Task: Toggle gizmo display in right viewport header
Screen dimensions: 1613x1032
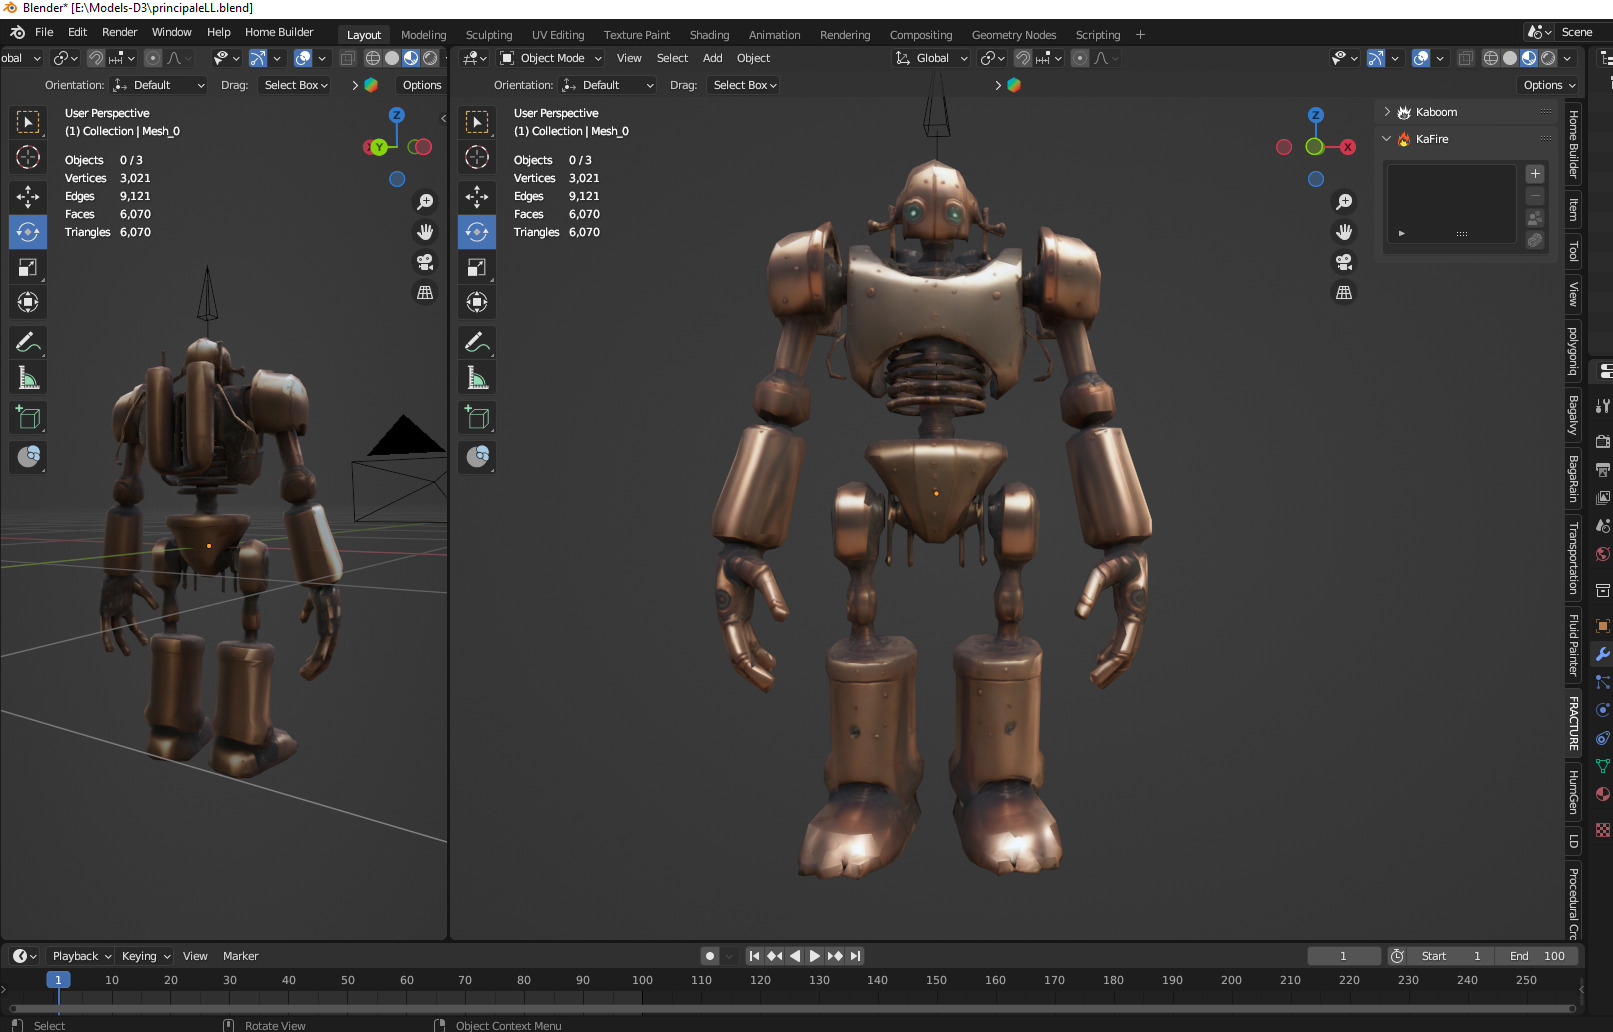Action: [1376, 58]
